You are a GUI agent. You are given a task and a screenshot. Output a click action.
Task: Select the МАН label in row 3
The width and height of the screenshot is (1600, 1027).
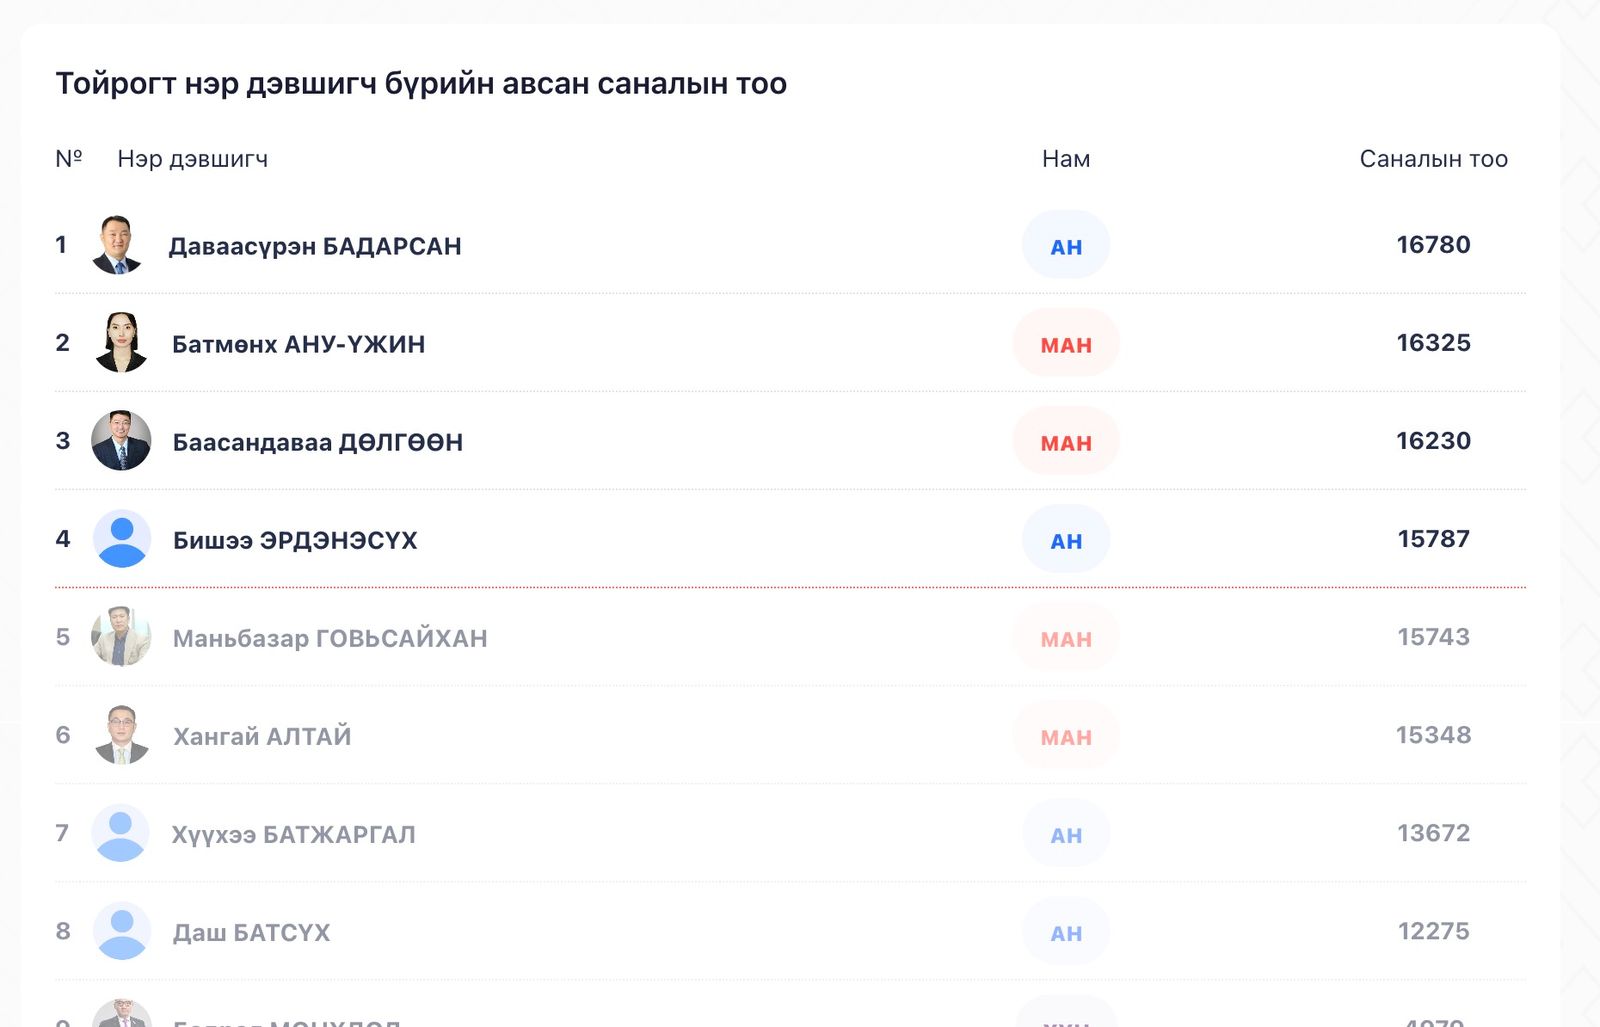1065,440
